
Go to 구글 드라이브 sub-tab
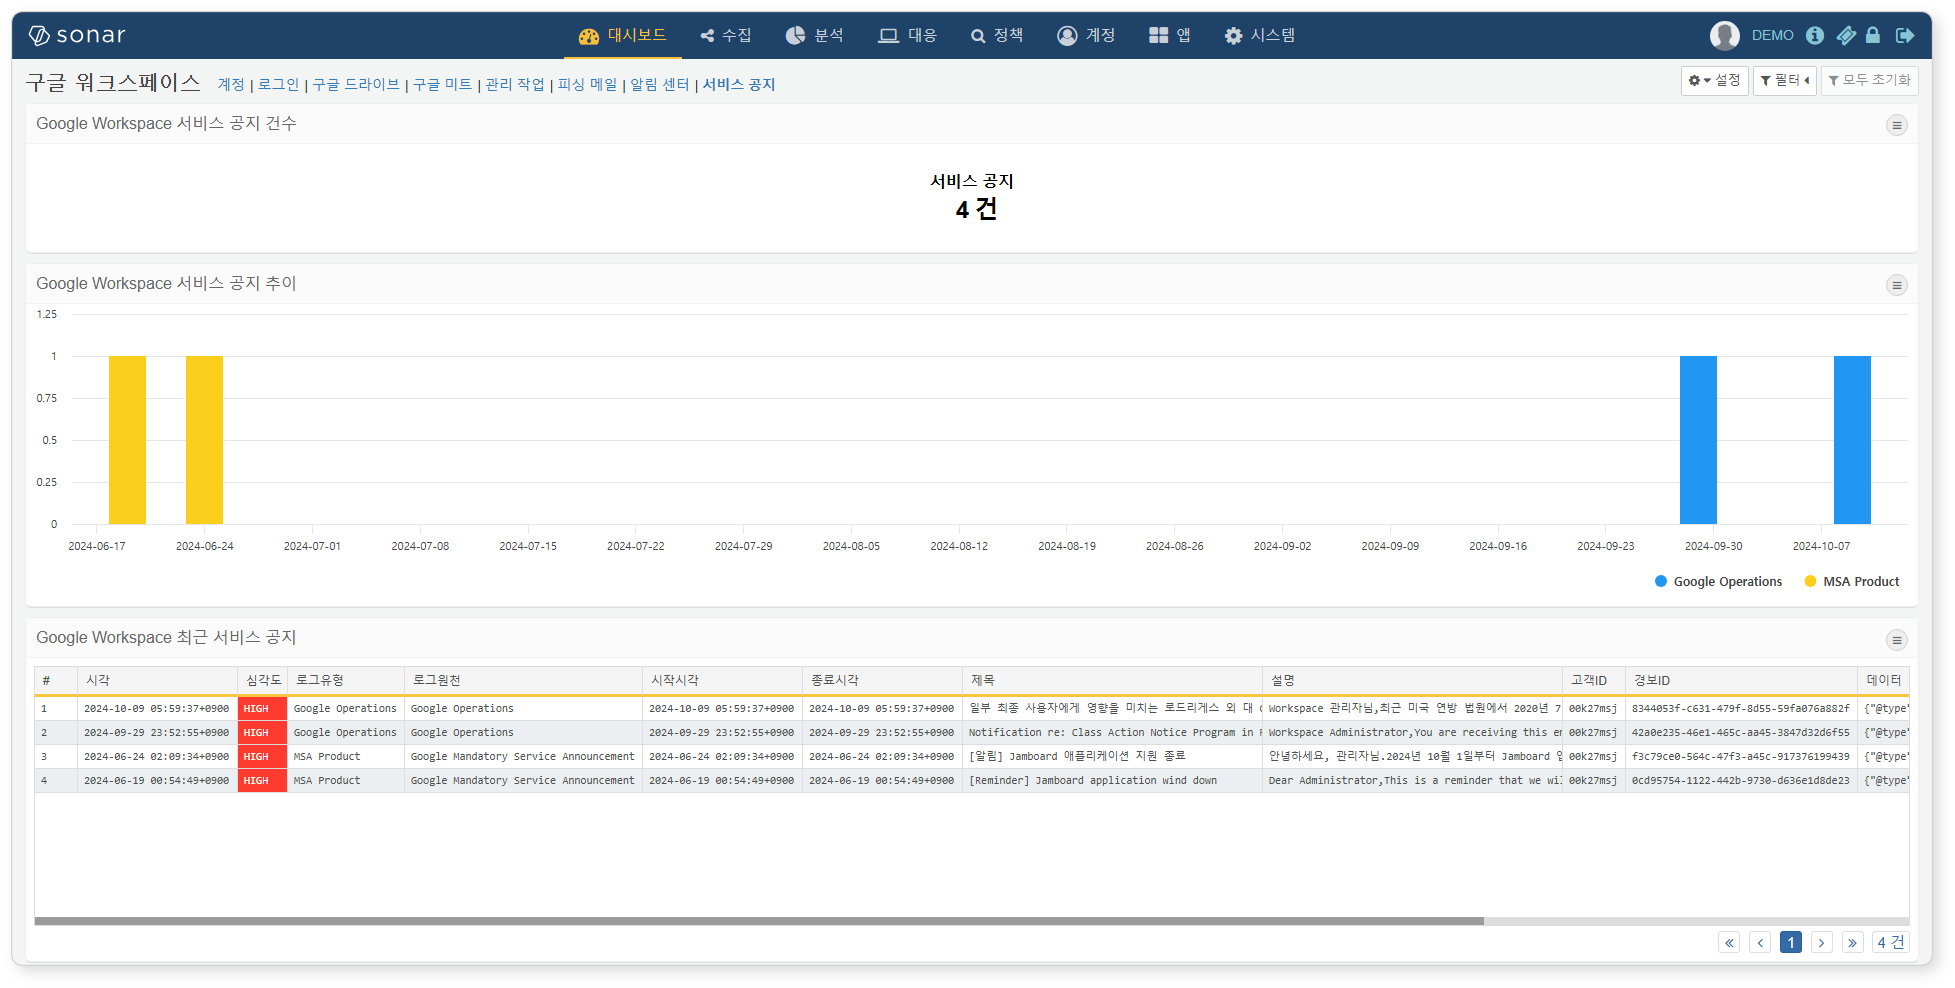pos(356,84)
